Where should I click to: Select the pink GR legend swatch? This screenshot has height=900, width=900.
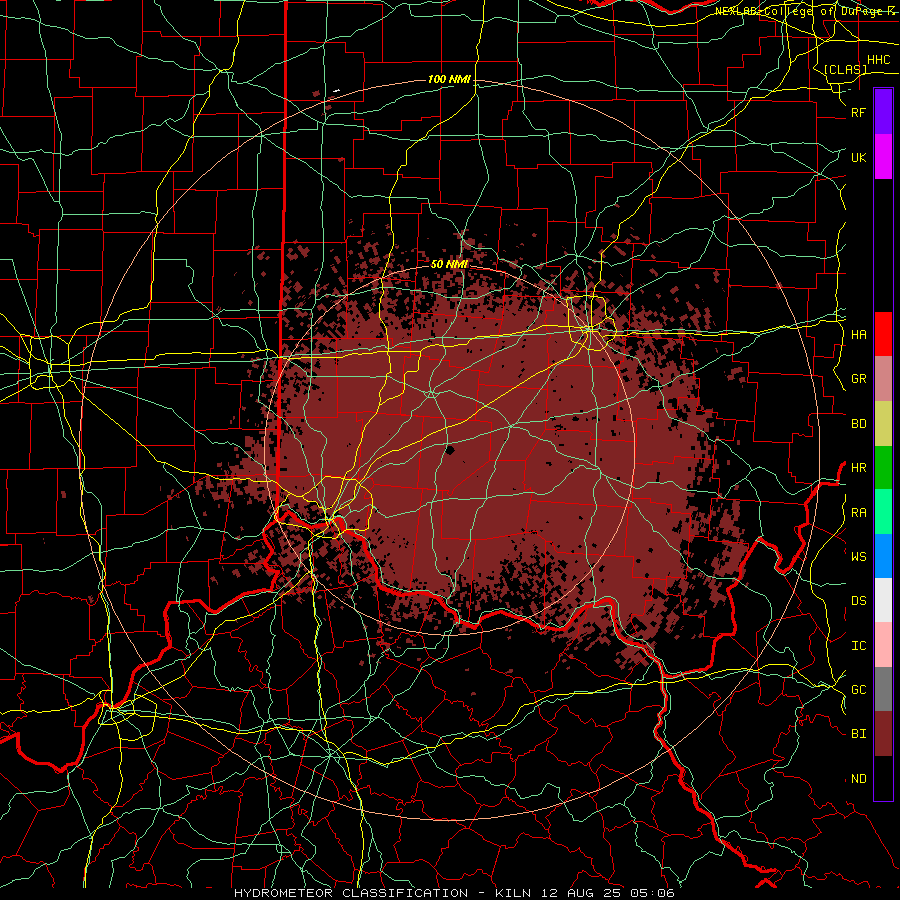(x=883, y=379)
